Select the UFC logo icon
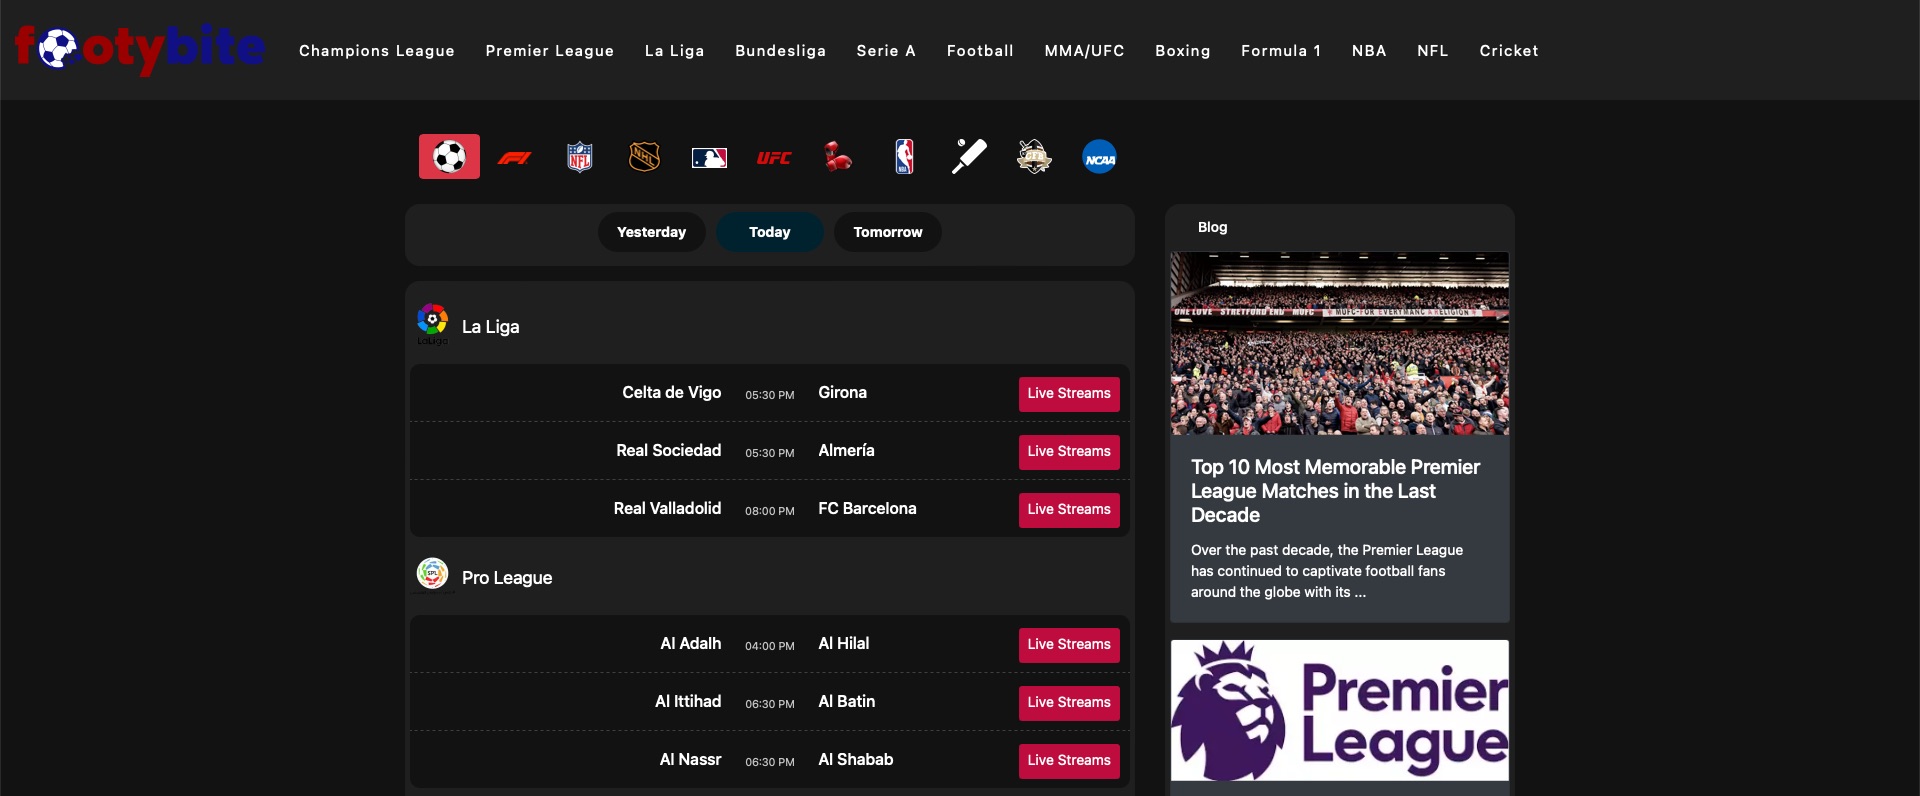The width and height of the screenshot is (1920, 796). 774,158
